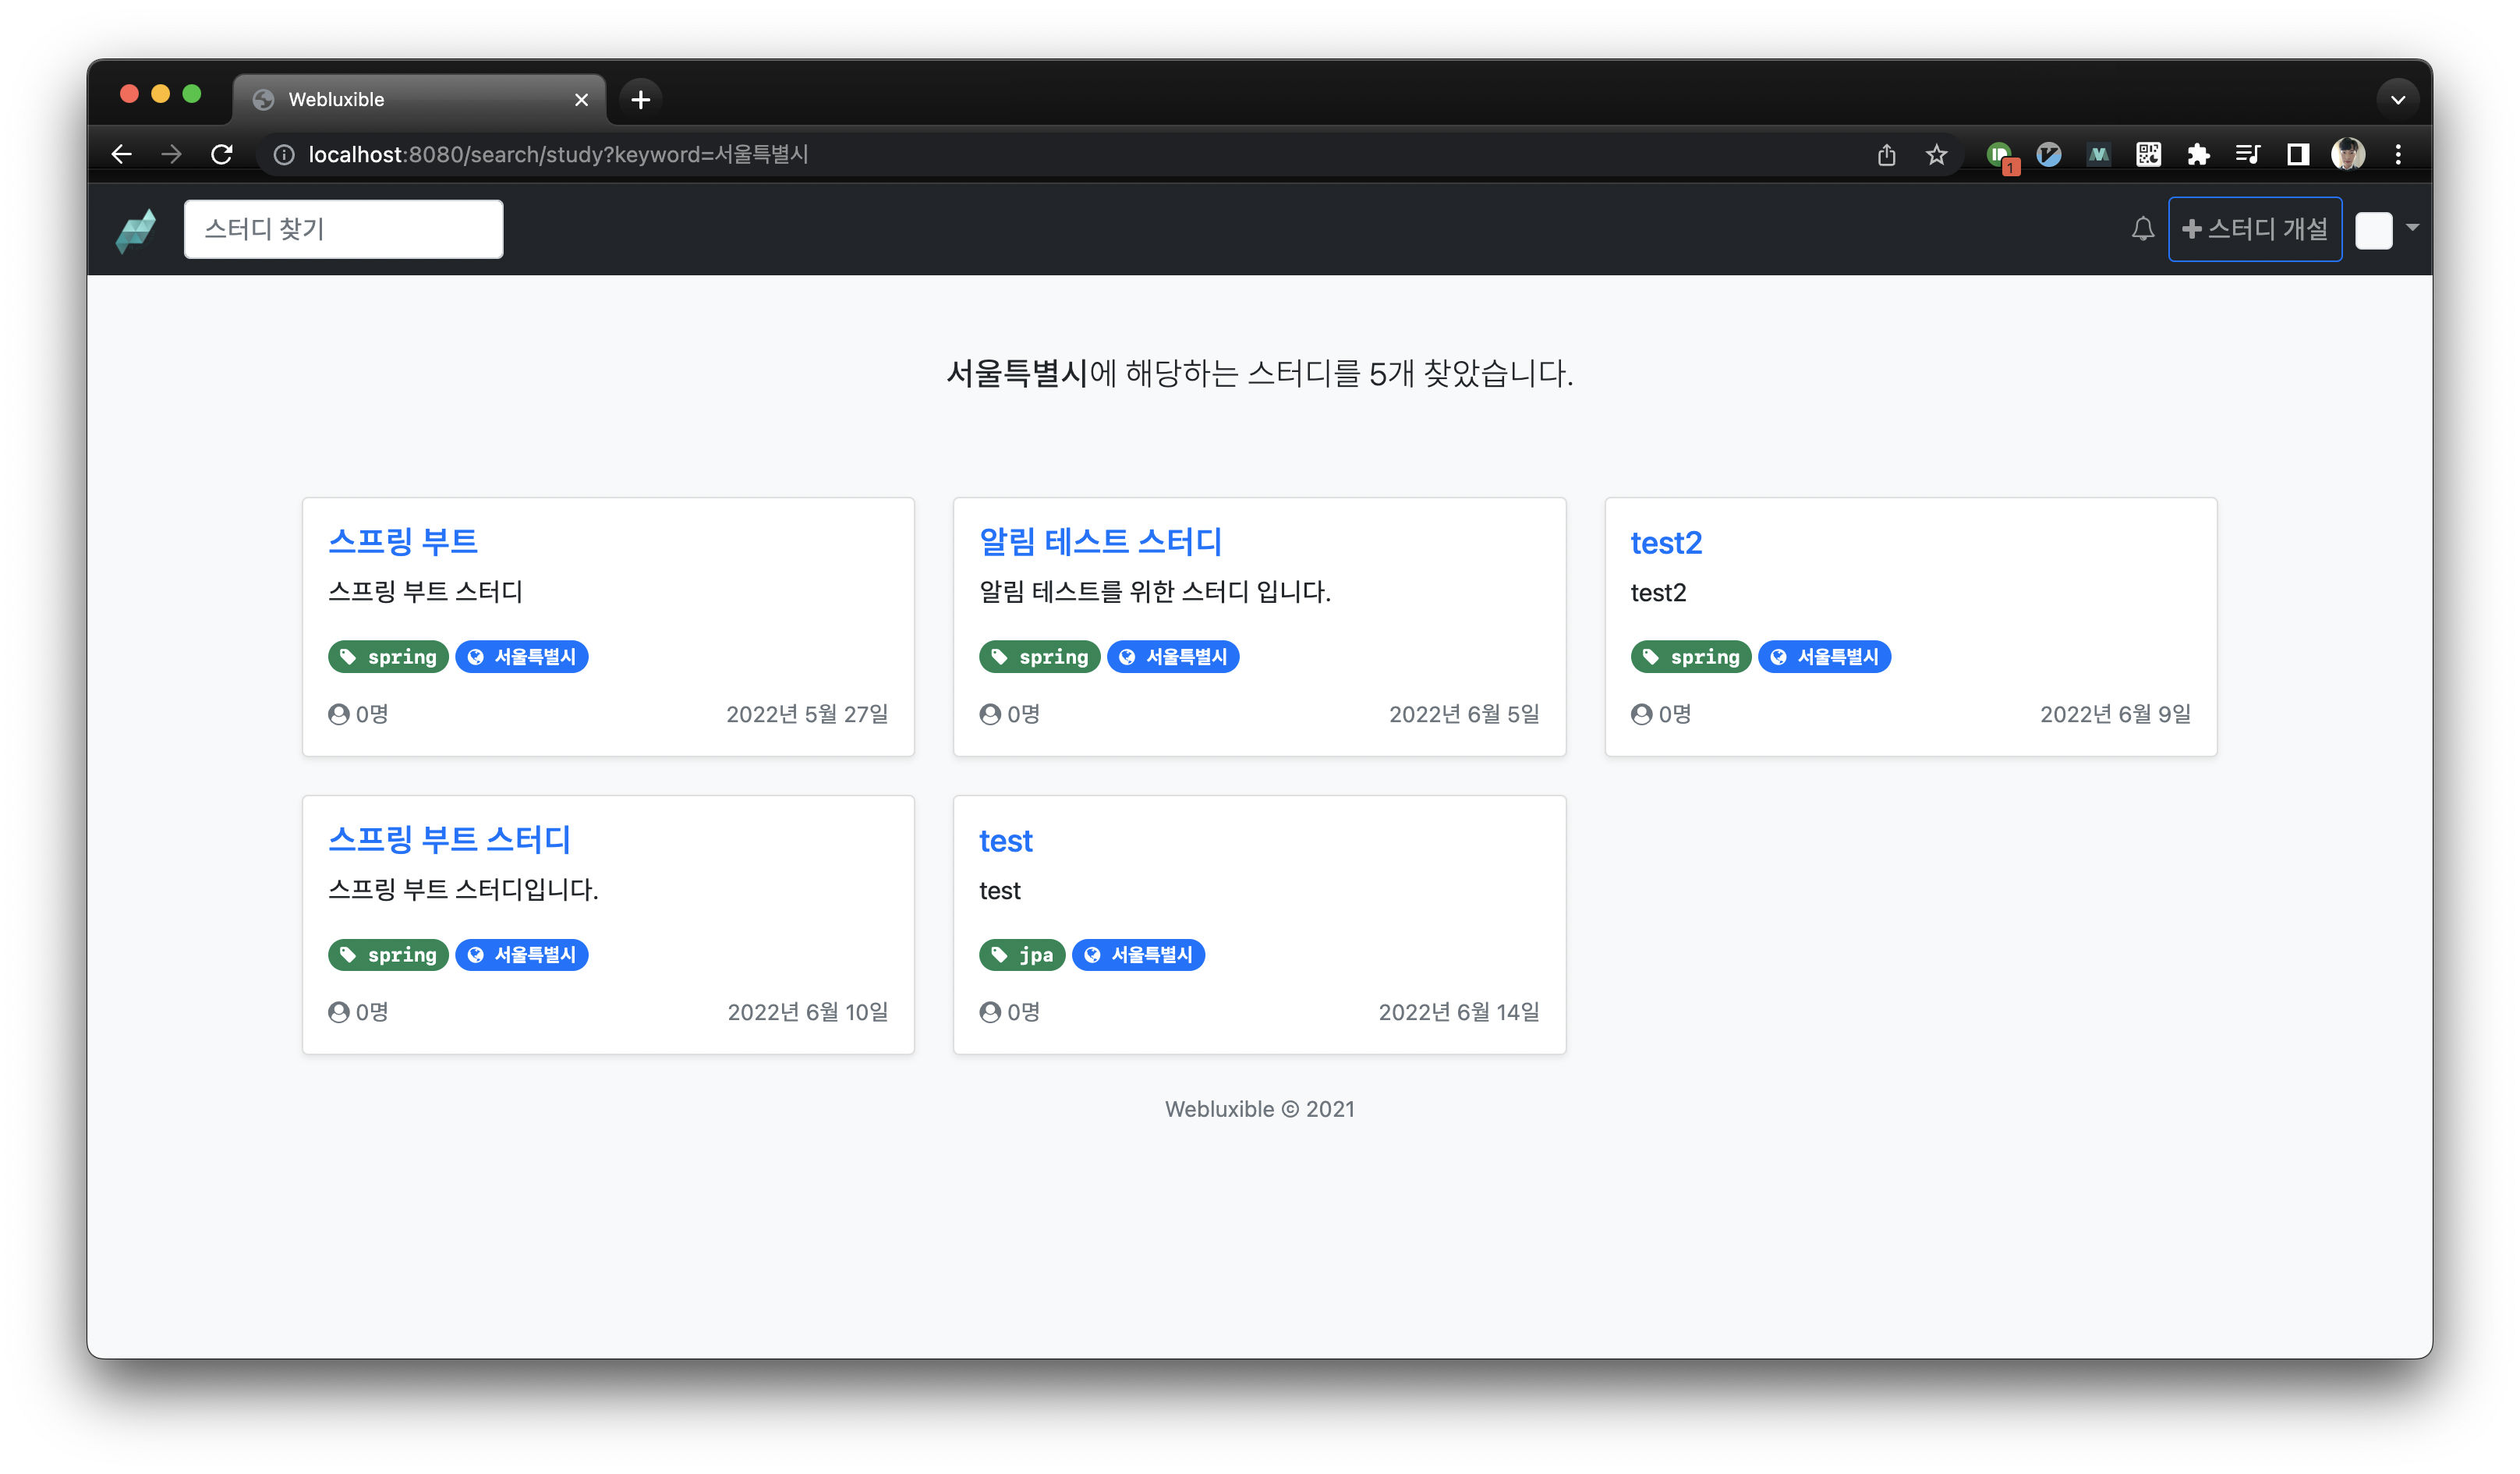Open the media control playlist icon
This screenshot has height=1474, width=2520.
2248,155
